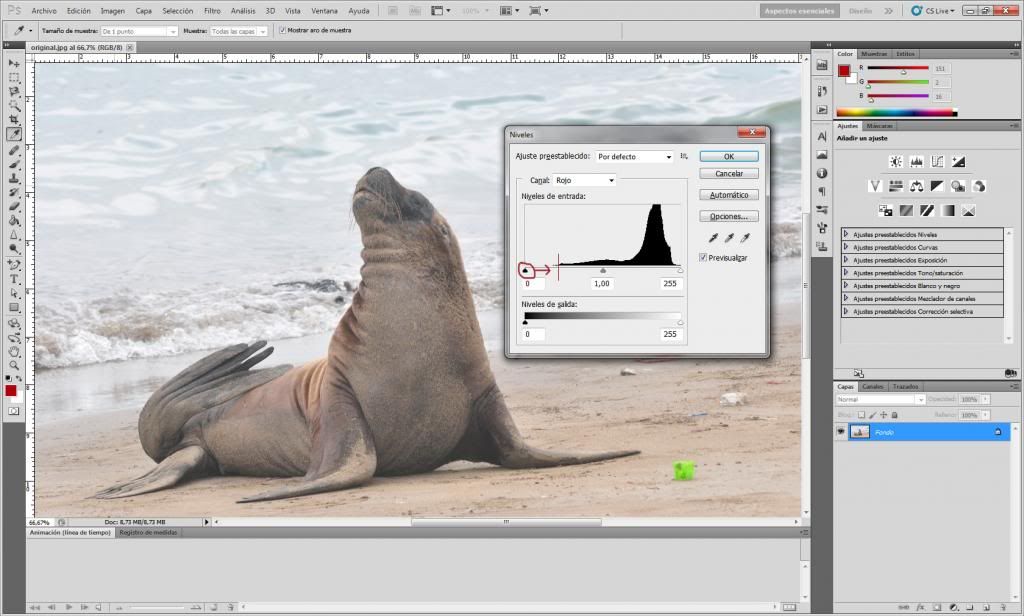Viewport: 1024px width, 616px height.
Task: Add a Gradient Map adjustment
Action: pos(948,210)
